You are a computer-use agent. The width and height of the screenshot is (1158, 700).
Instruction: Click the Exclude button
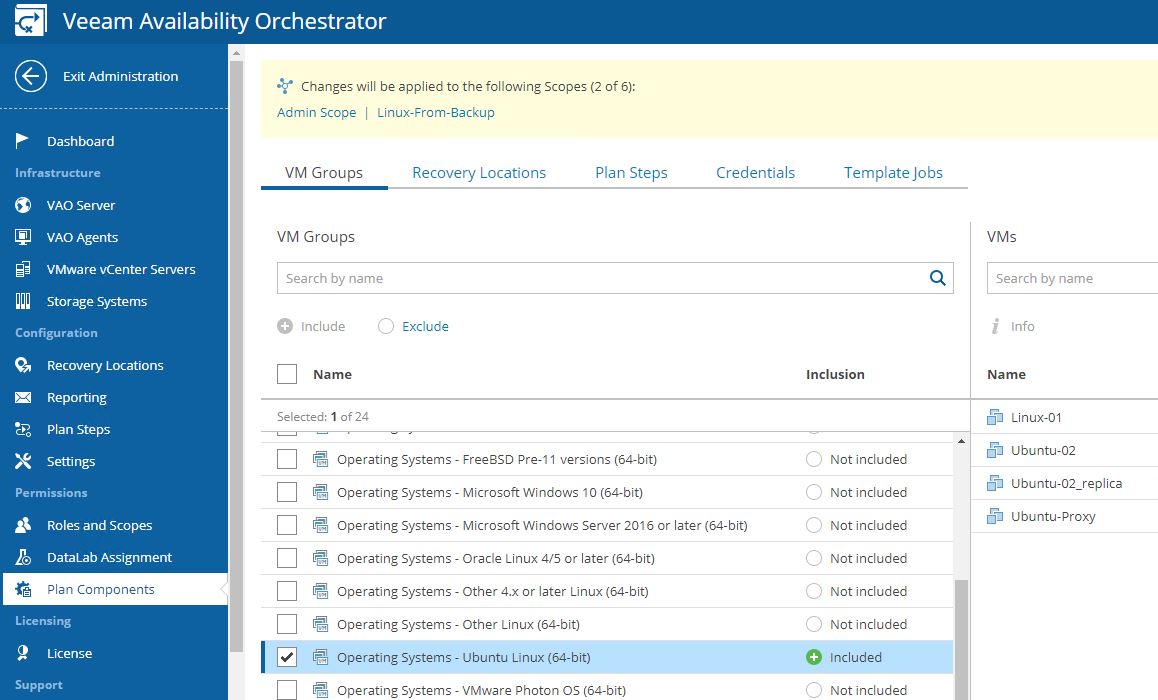pos(413,326)
